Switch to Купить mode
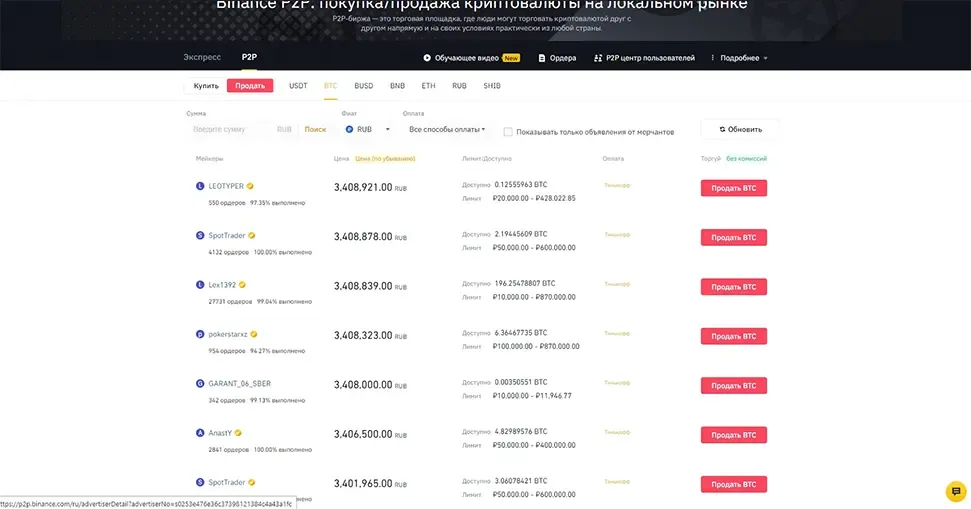The width and height of the screenshot is (971, 509). coord(206,86)
